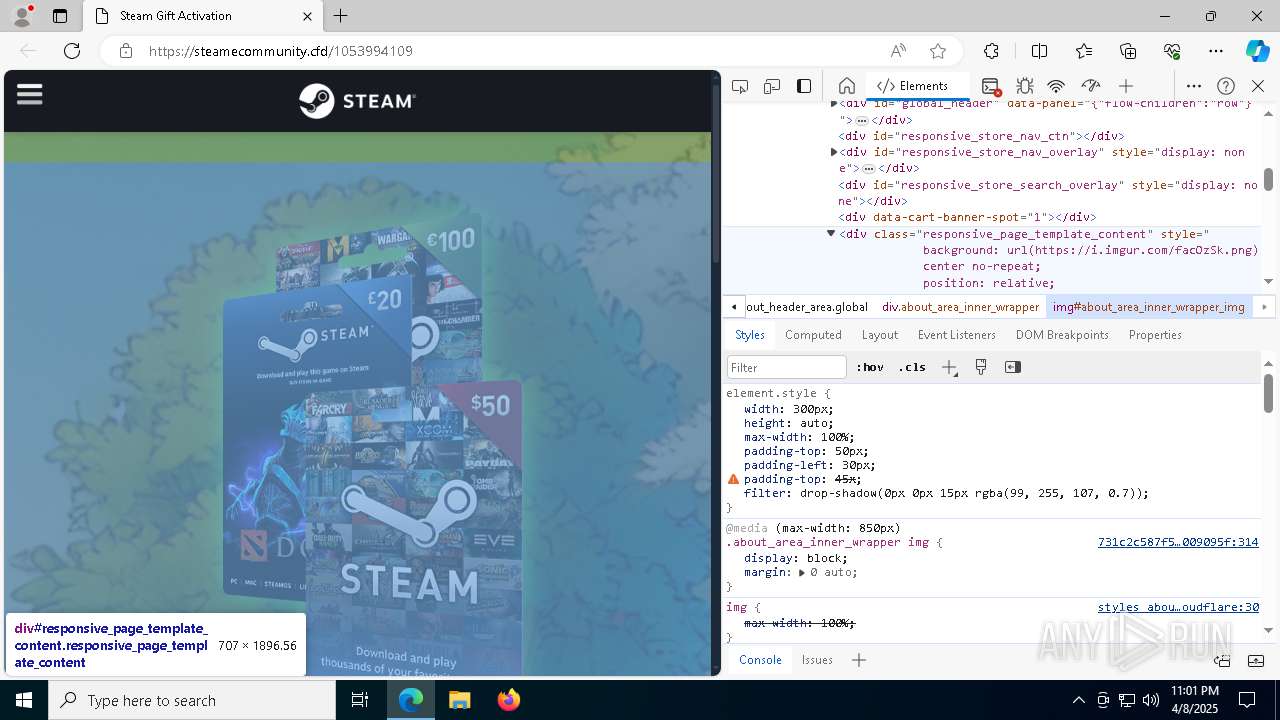
Task: Open source link 731c2c587f5…009095f:314
Action: (1178, 542)
